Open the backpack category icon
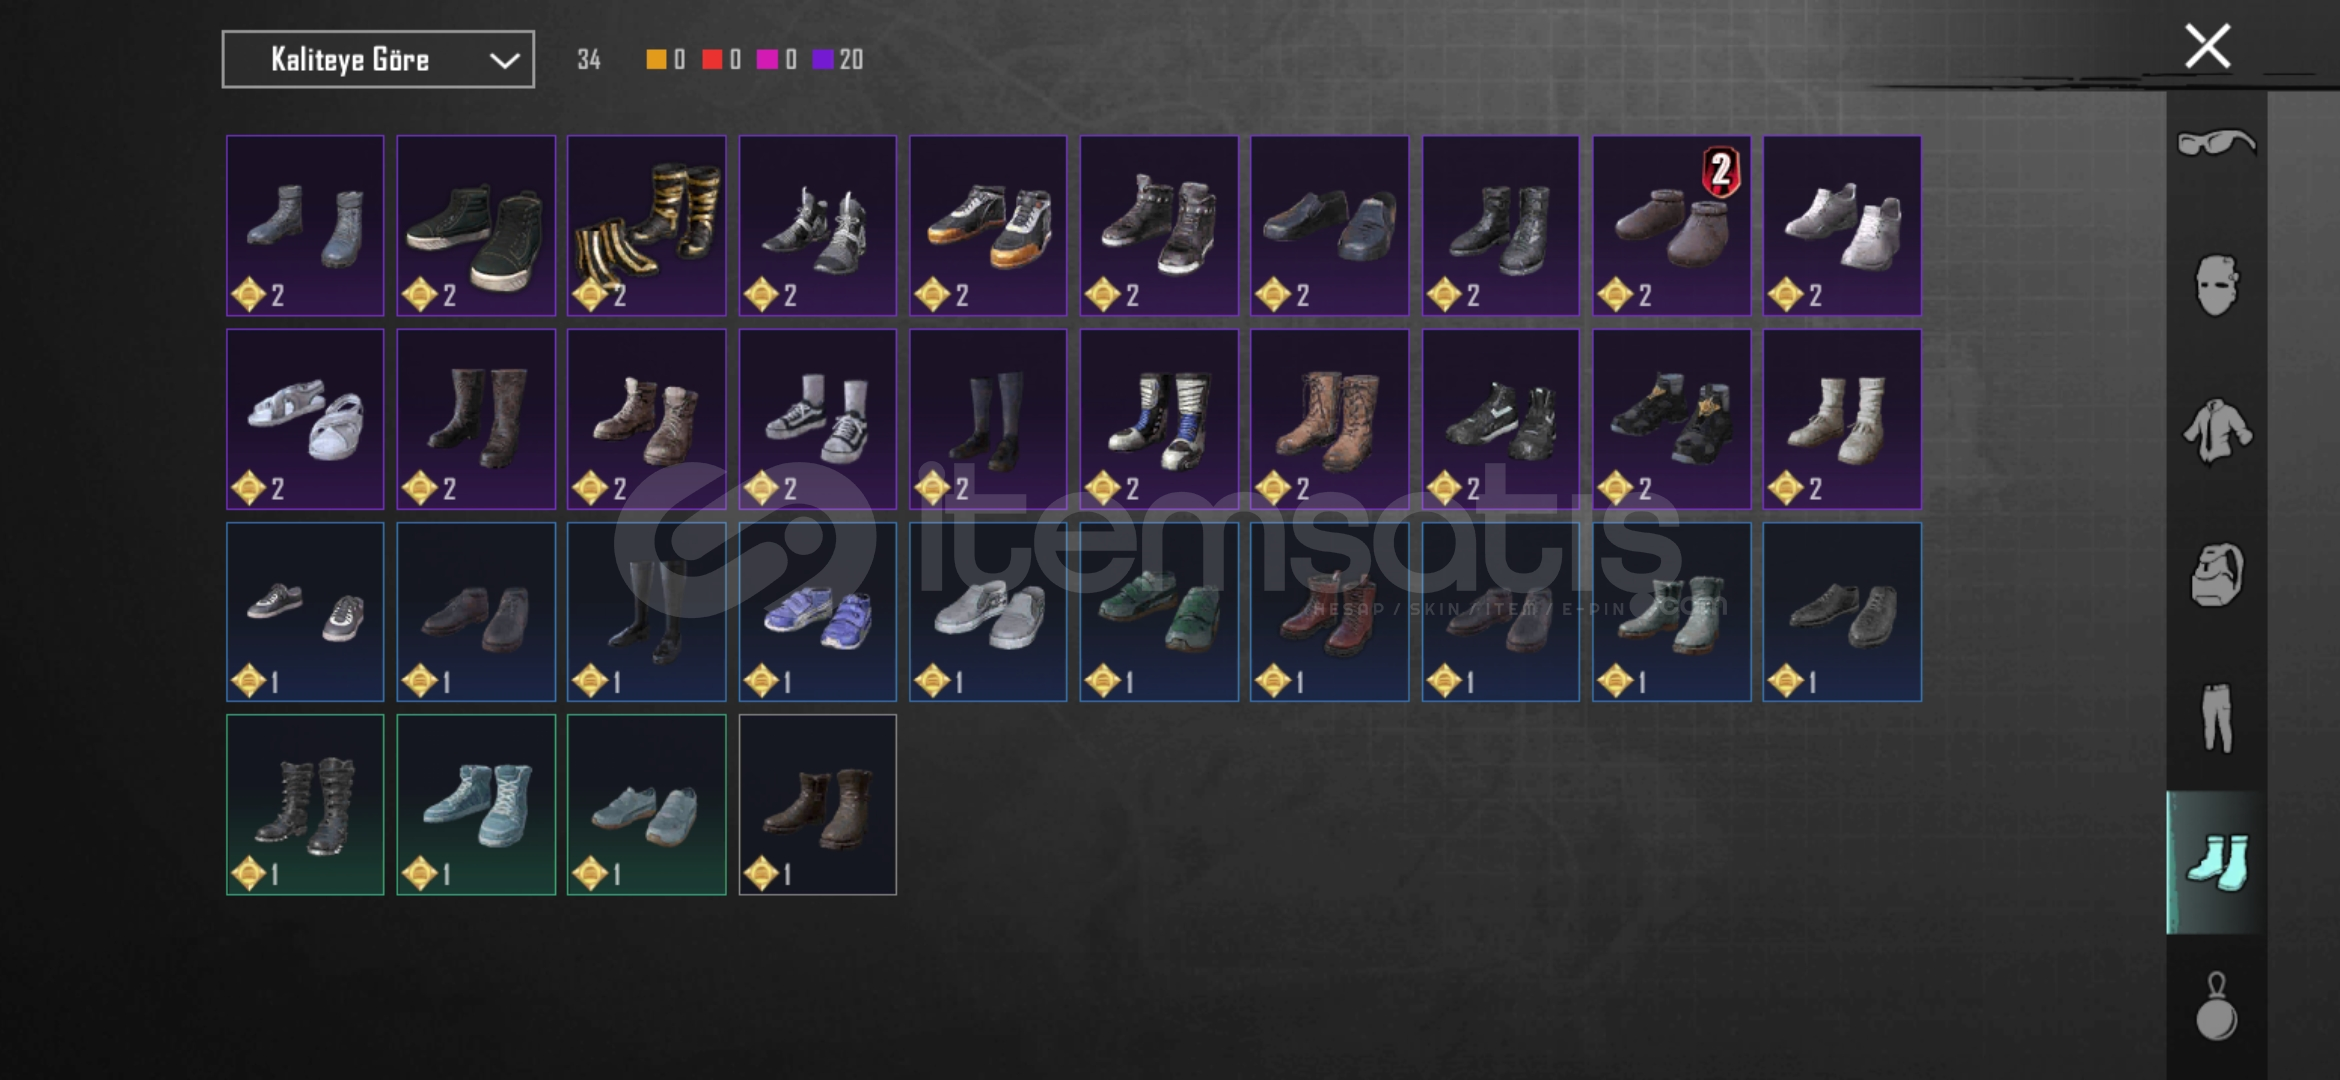Viewport: 2340px width, 1080px height. pos(2216,575)
